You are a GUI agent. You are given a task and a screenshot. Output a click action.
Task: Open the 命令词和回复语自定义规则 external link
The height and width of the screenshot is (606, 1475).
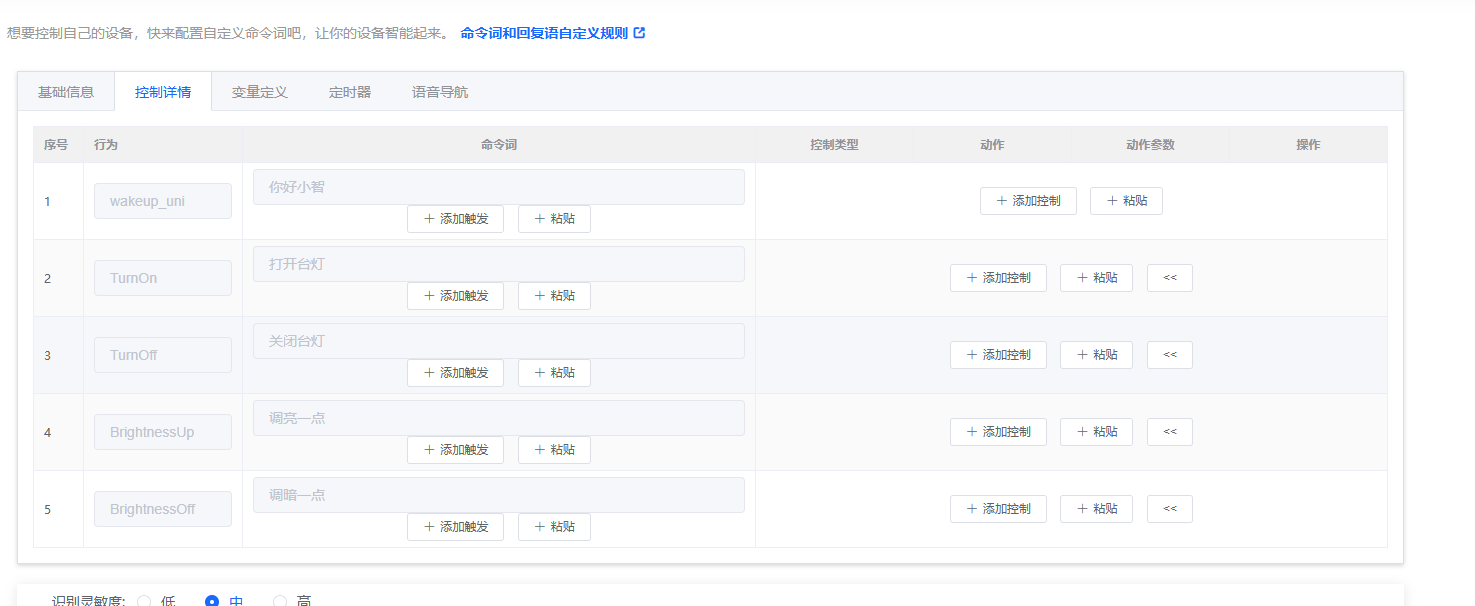click(552, 33)
